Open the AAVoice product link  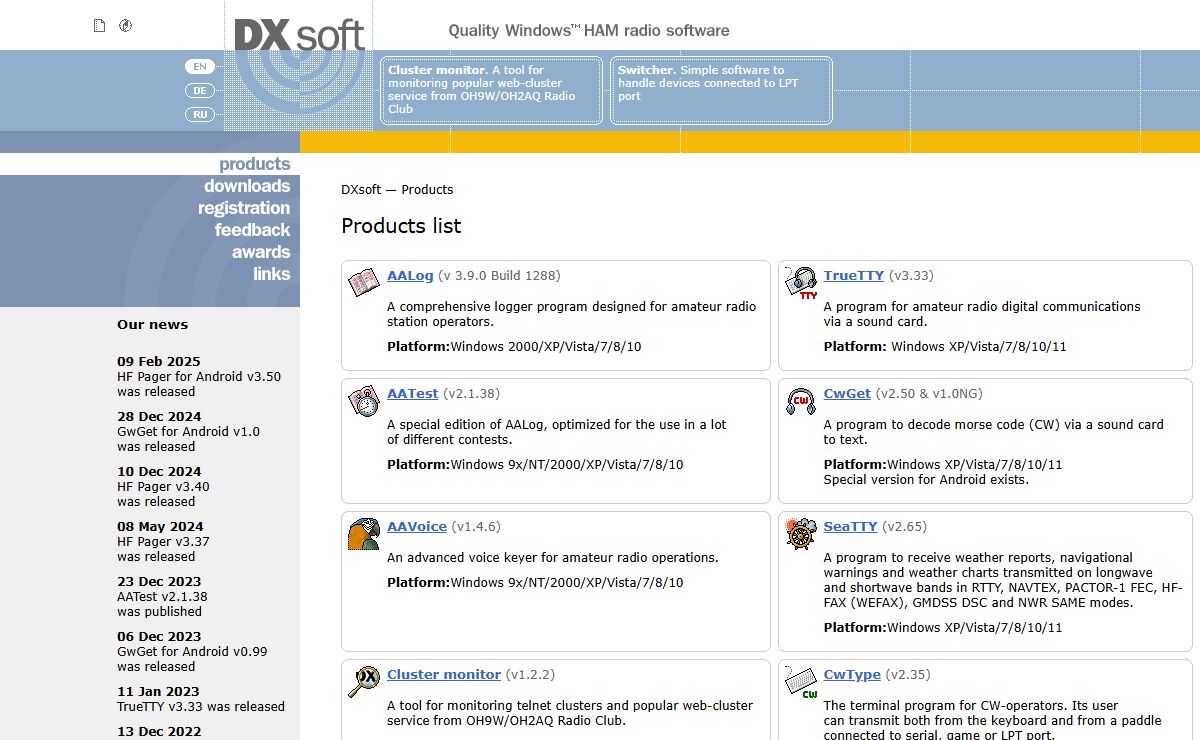417,526
